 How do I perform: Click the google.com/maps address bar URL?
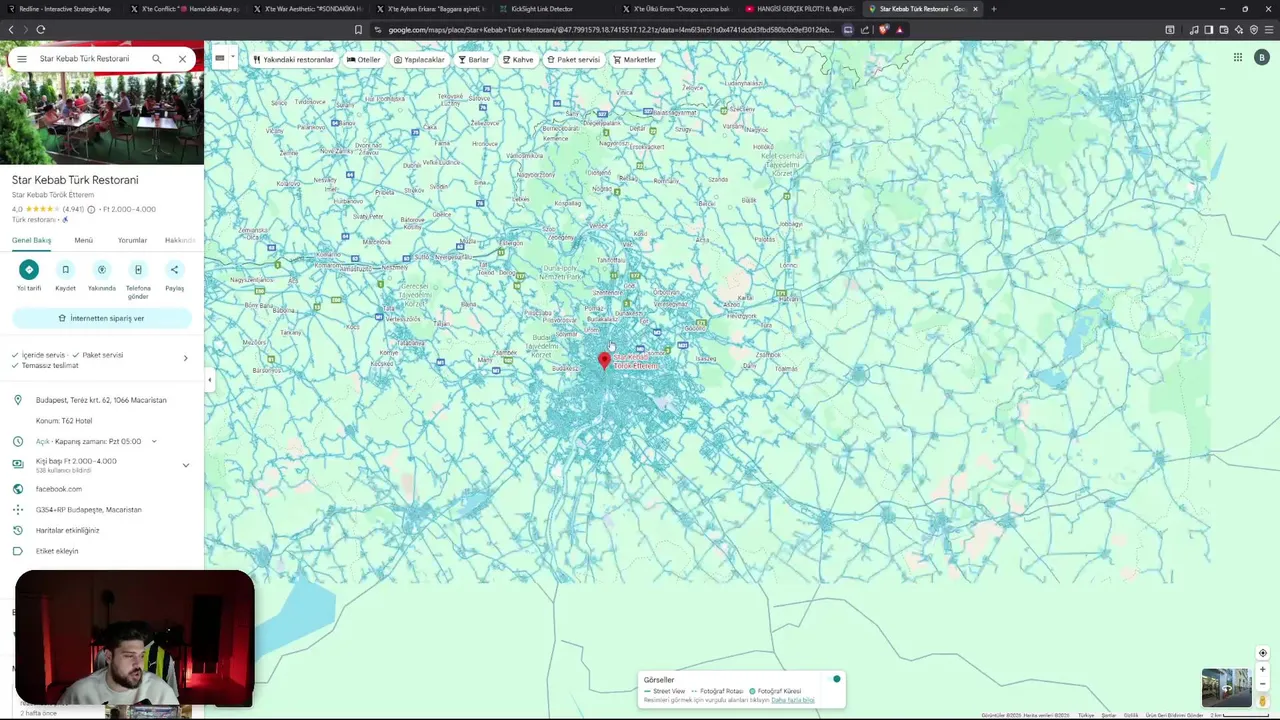pos(610,30)
